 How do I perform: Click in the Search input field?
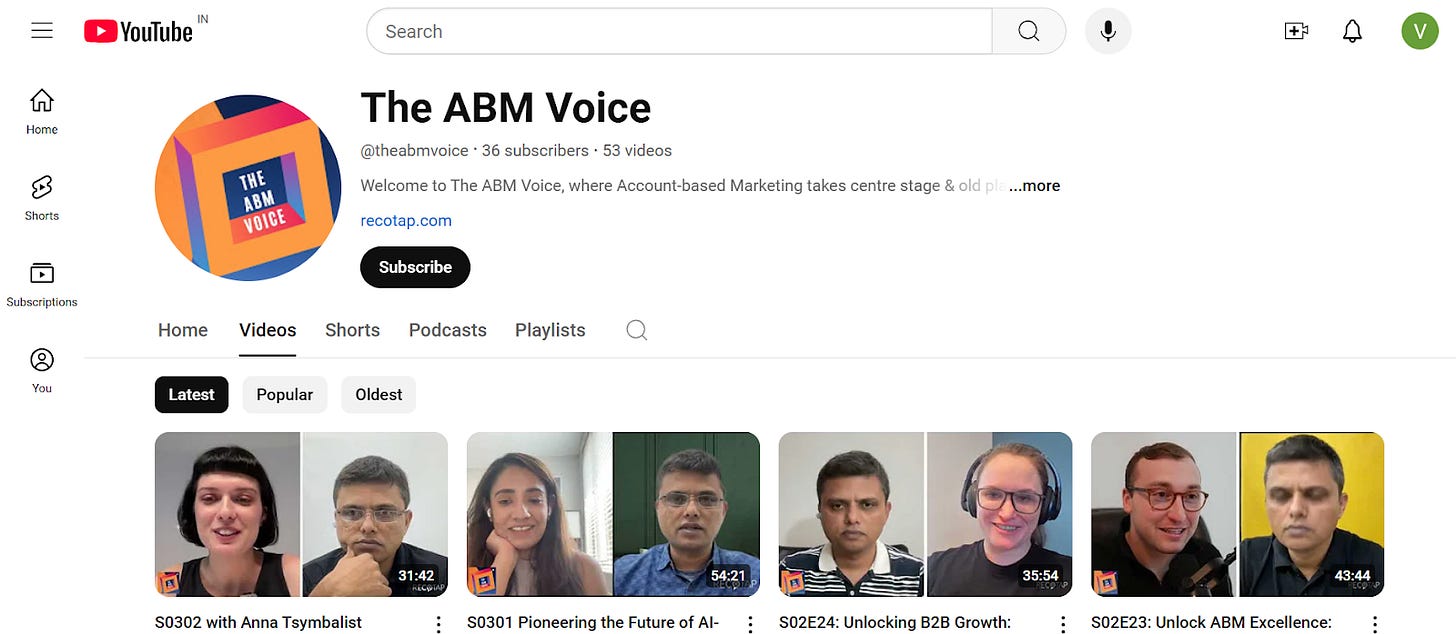[680, 32]
